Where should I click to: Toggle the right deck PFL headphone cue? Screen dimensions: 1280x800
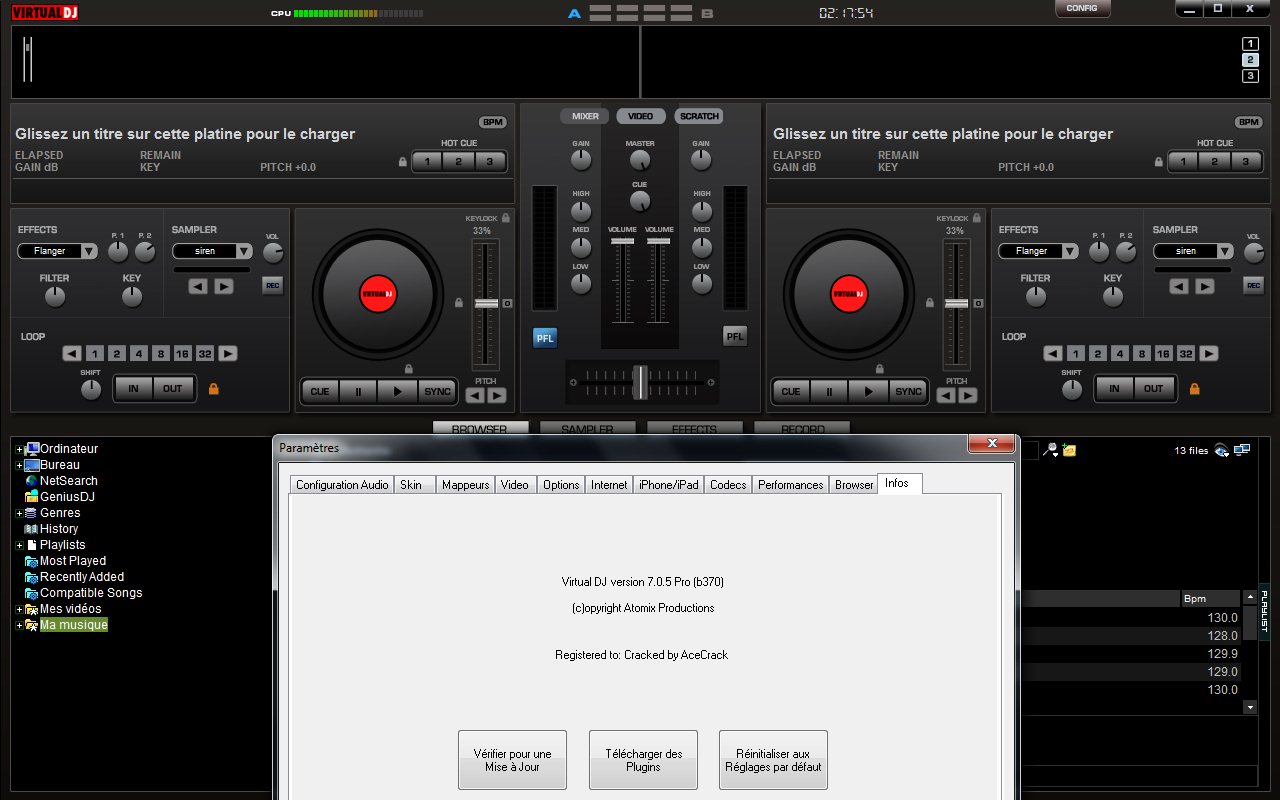tap(735, 337)
